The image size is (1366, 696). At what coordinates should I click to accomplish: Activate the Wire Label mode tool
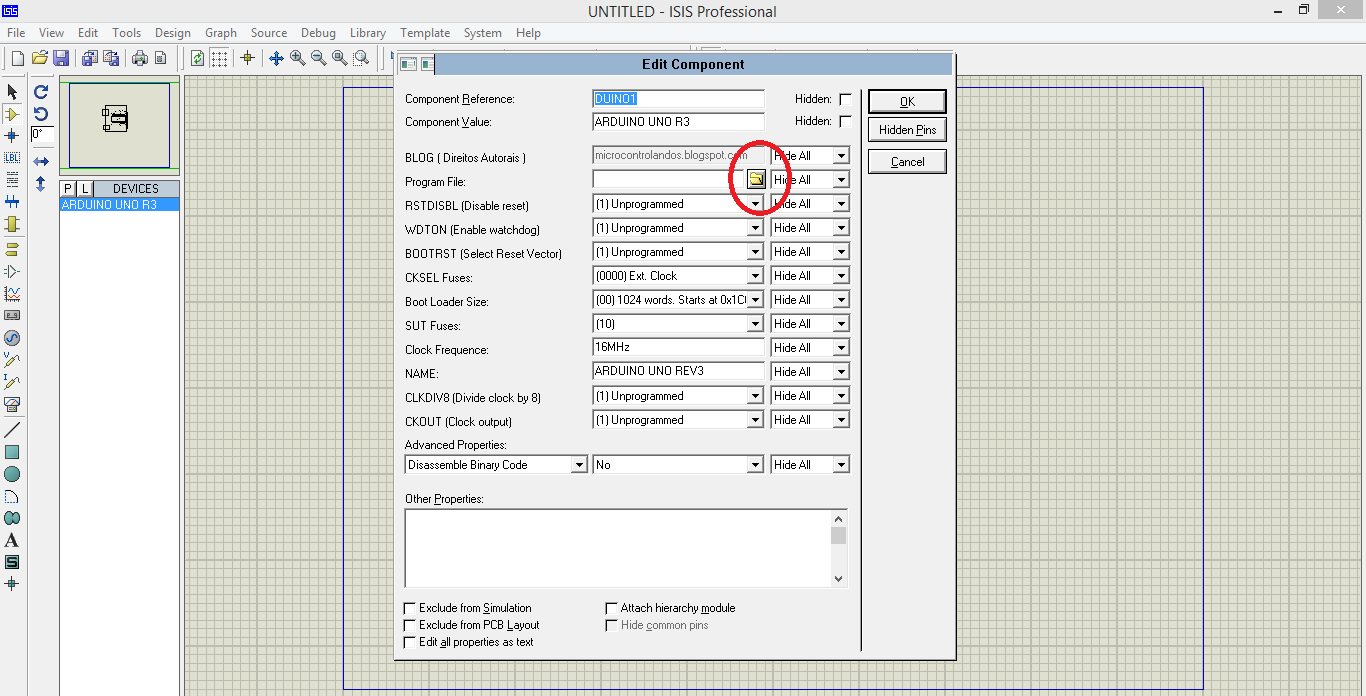pyautogui.click(x=12, y=157)
